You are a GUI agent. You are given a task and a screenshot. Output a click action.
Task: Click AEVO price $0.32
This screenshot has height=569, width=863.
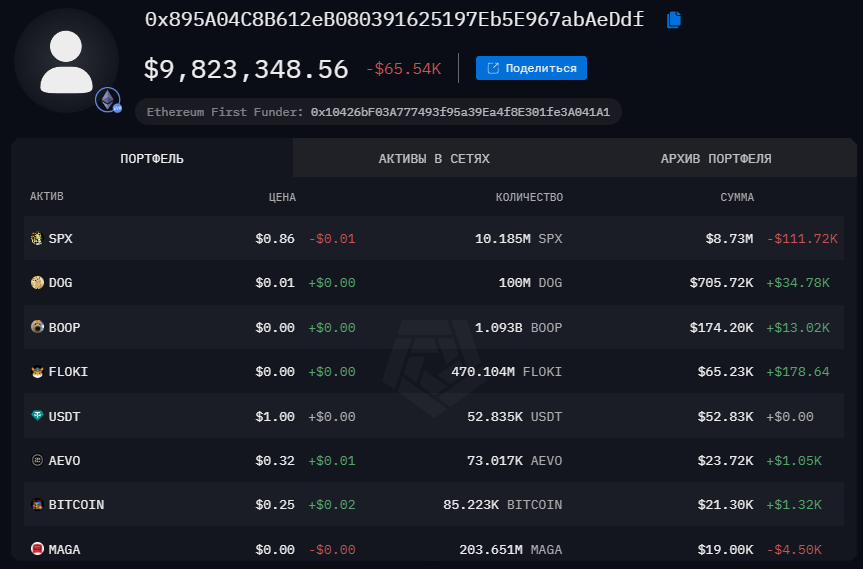tap(275, 461)
